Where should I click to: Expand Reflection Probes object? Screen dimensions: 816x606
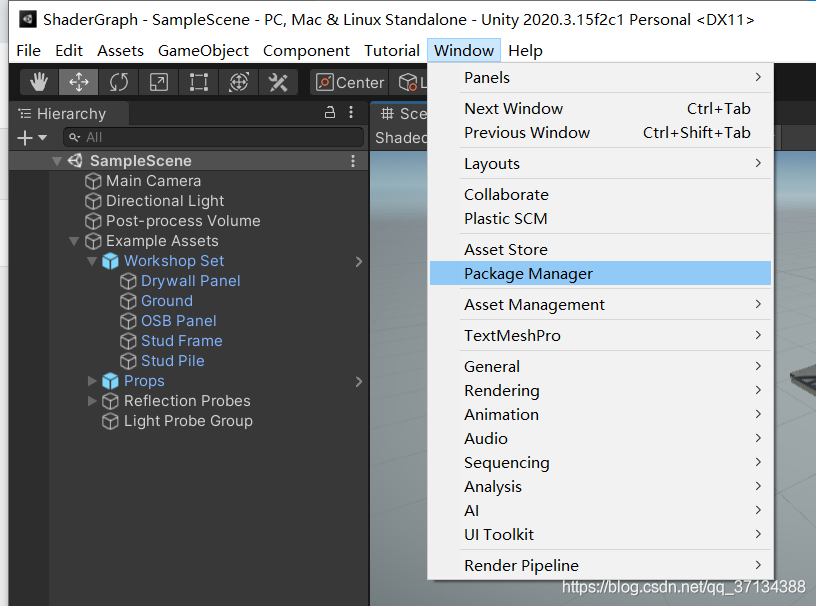(x=92, y=401)
